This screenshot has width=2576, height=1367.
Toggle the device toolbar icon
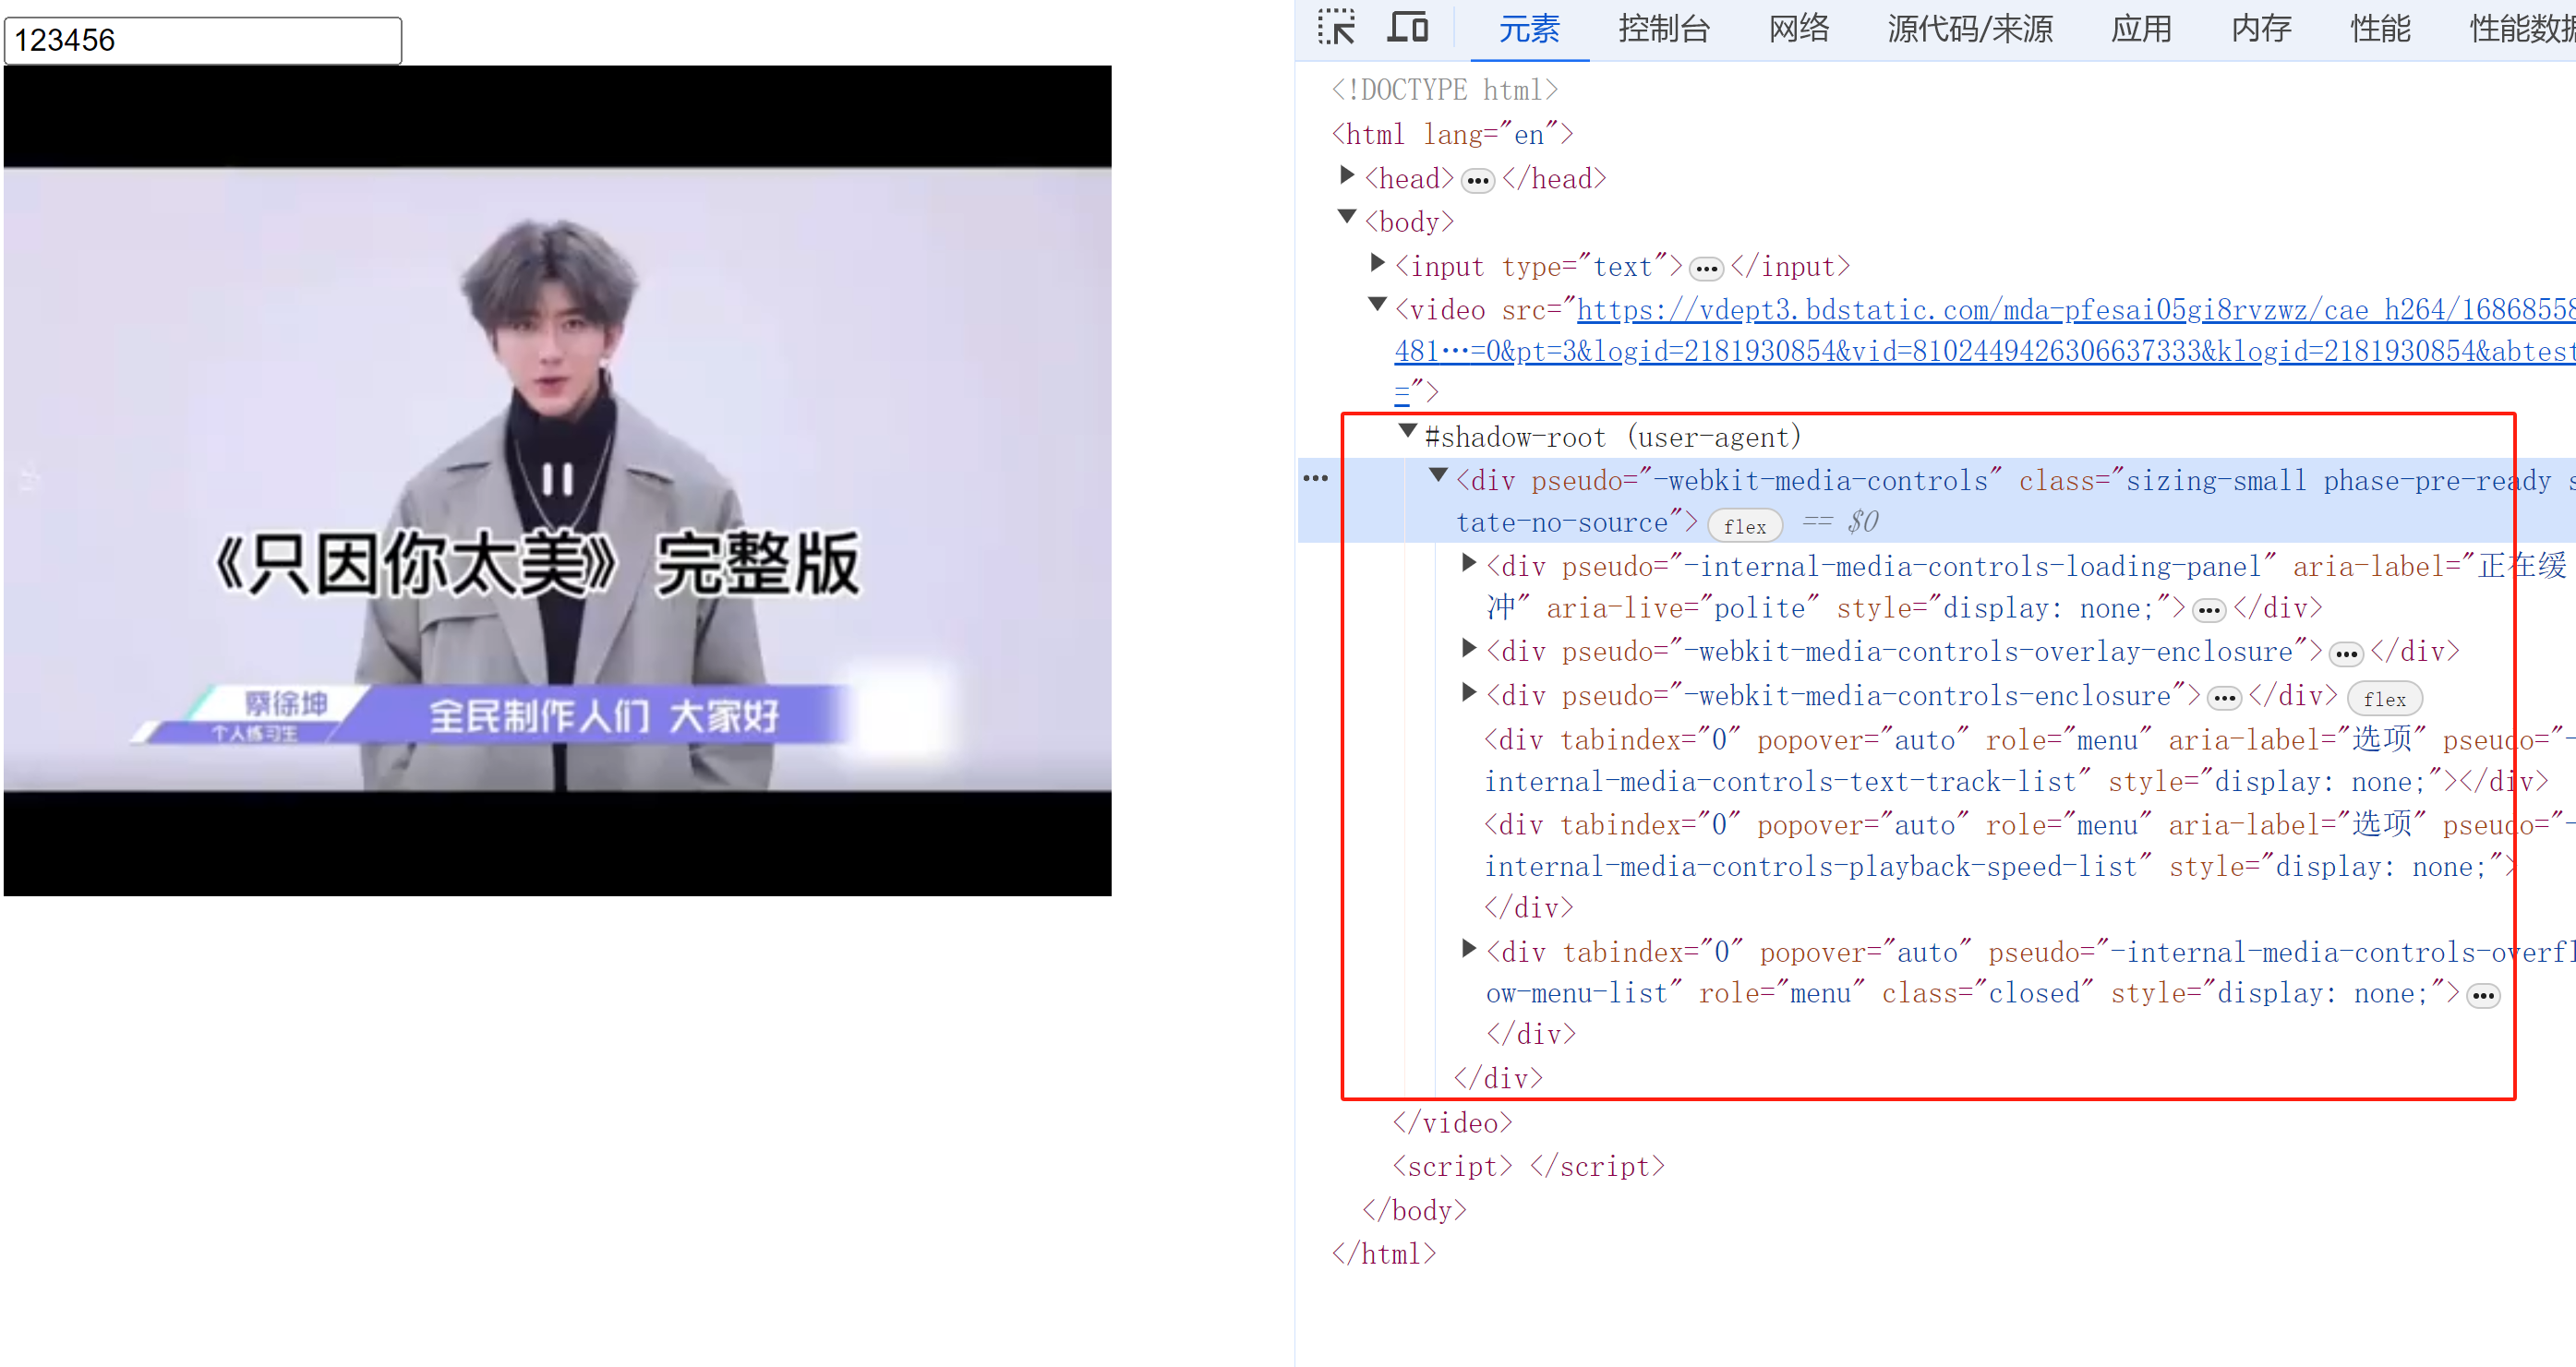click(1407, 27)
